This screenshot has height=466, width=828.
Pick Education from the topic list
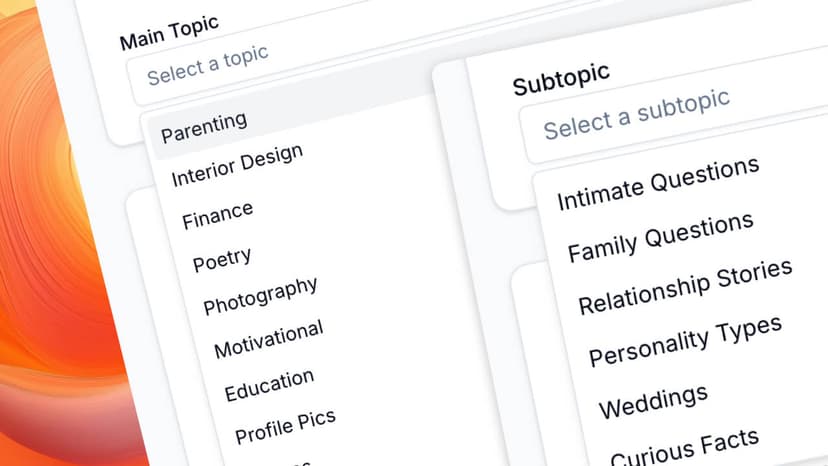click(269, 383)
